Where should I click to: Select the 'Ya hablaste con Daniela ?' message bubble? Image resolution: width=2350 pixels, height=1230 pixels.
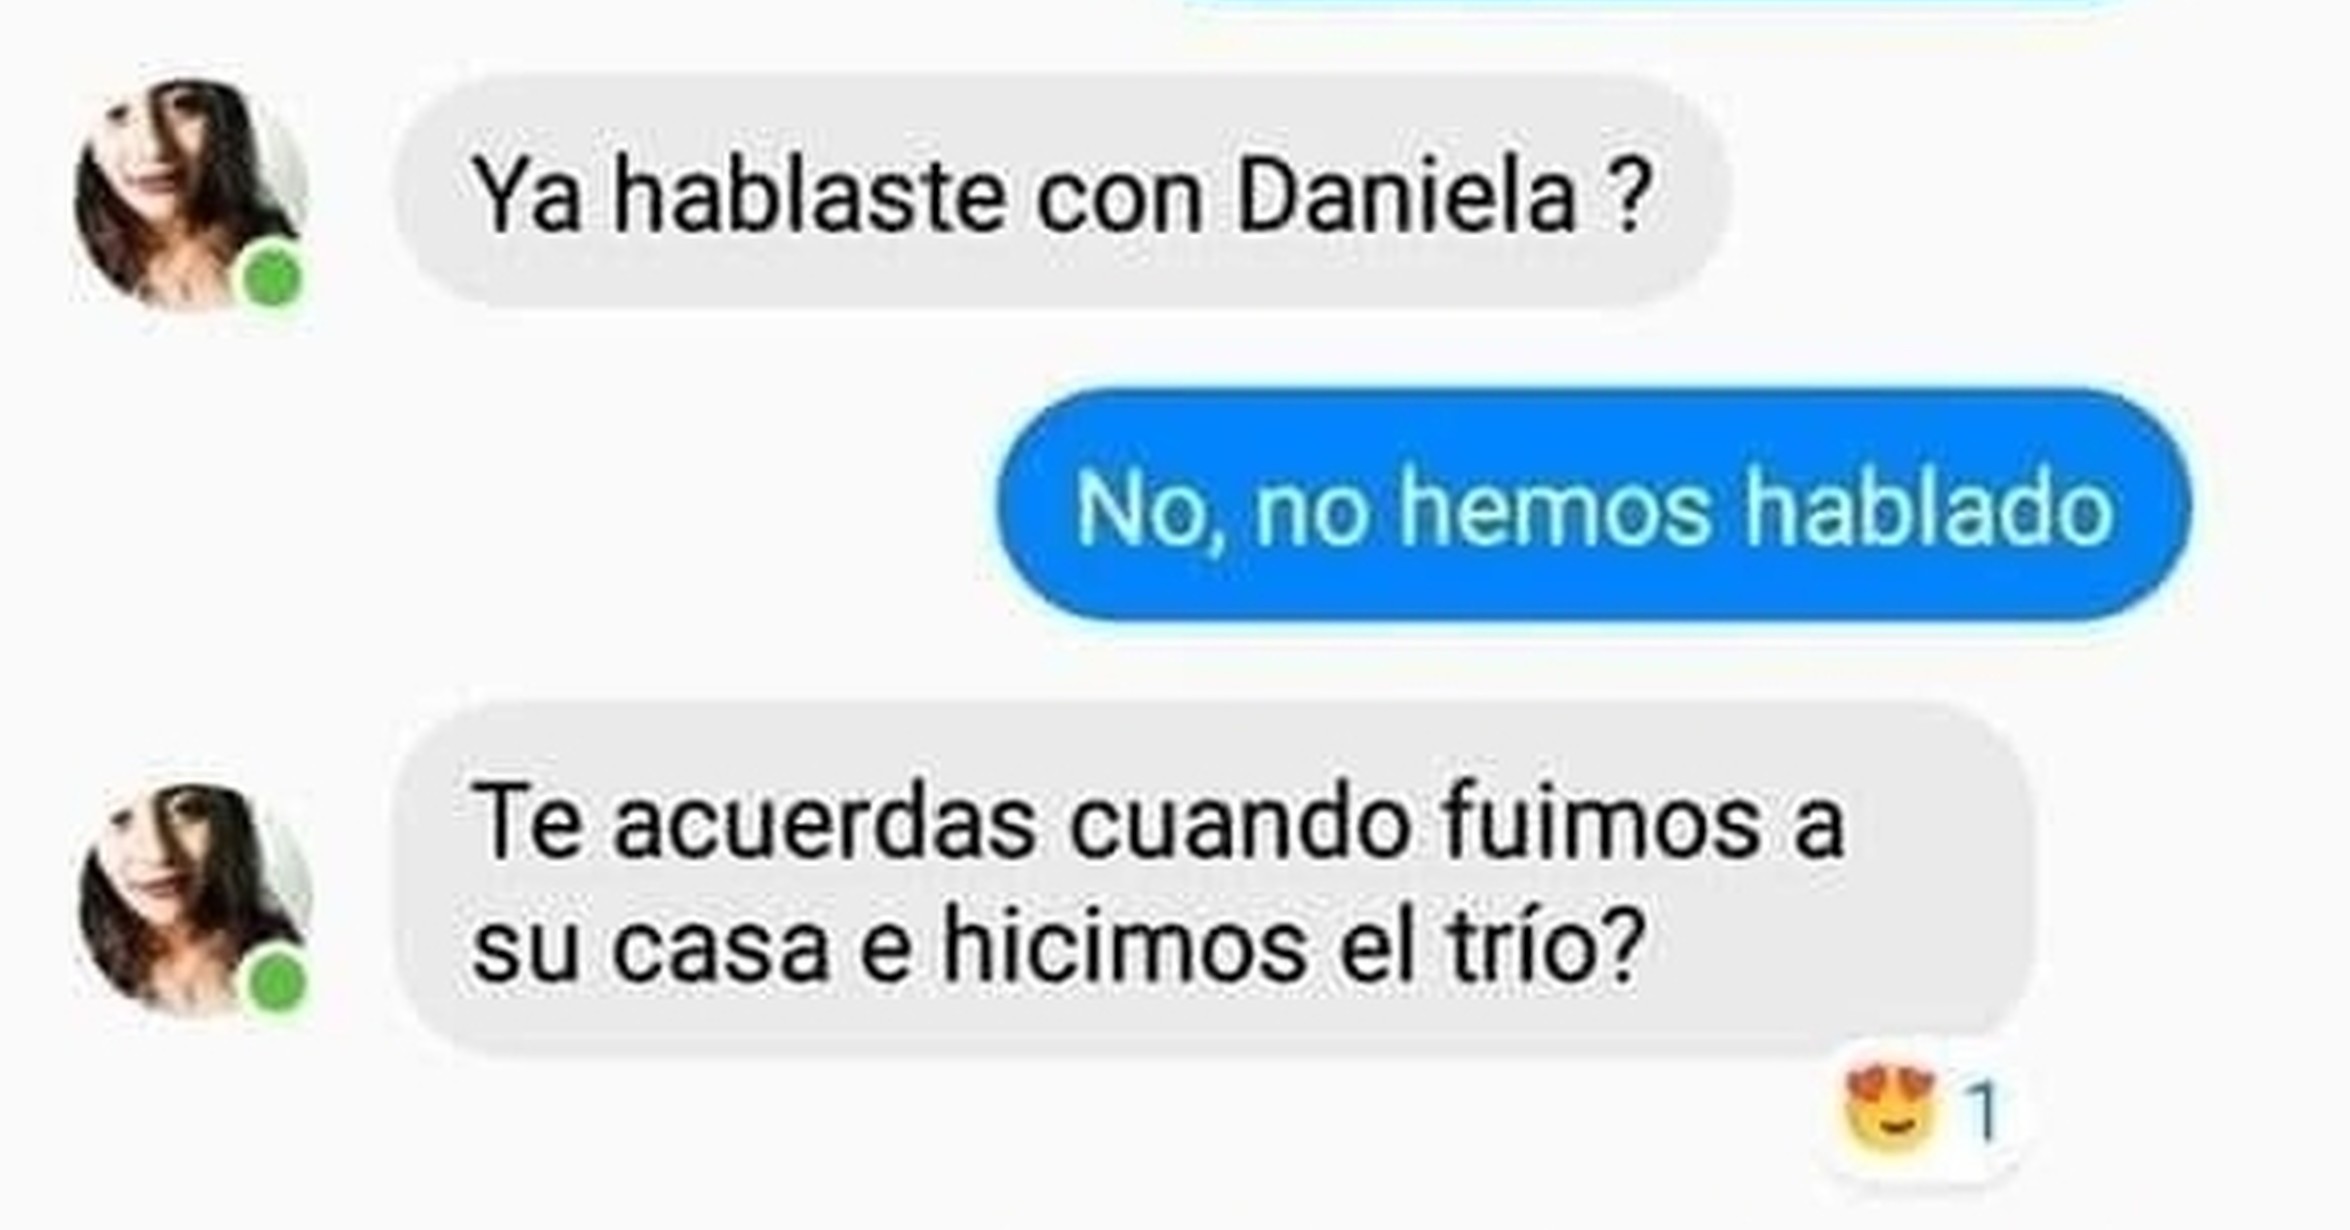(x=1061, y=190)
